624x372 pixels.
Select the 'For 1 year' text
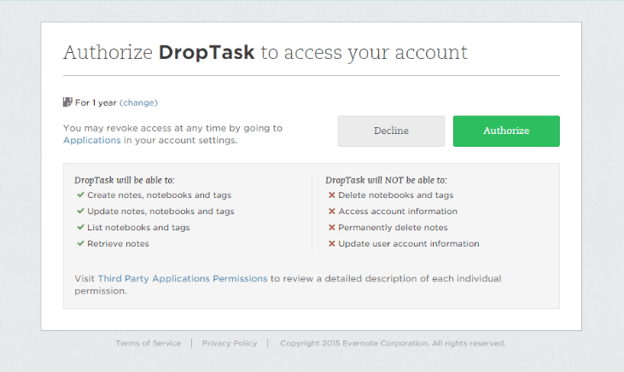tap(96, 103)
